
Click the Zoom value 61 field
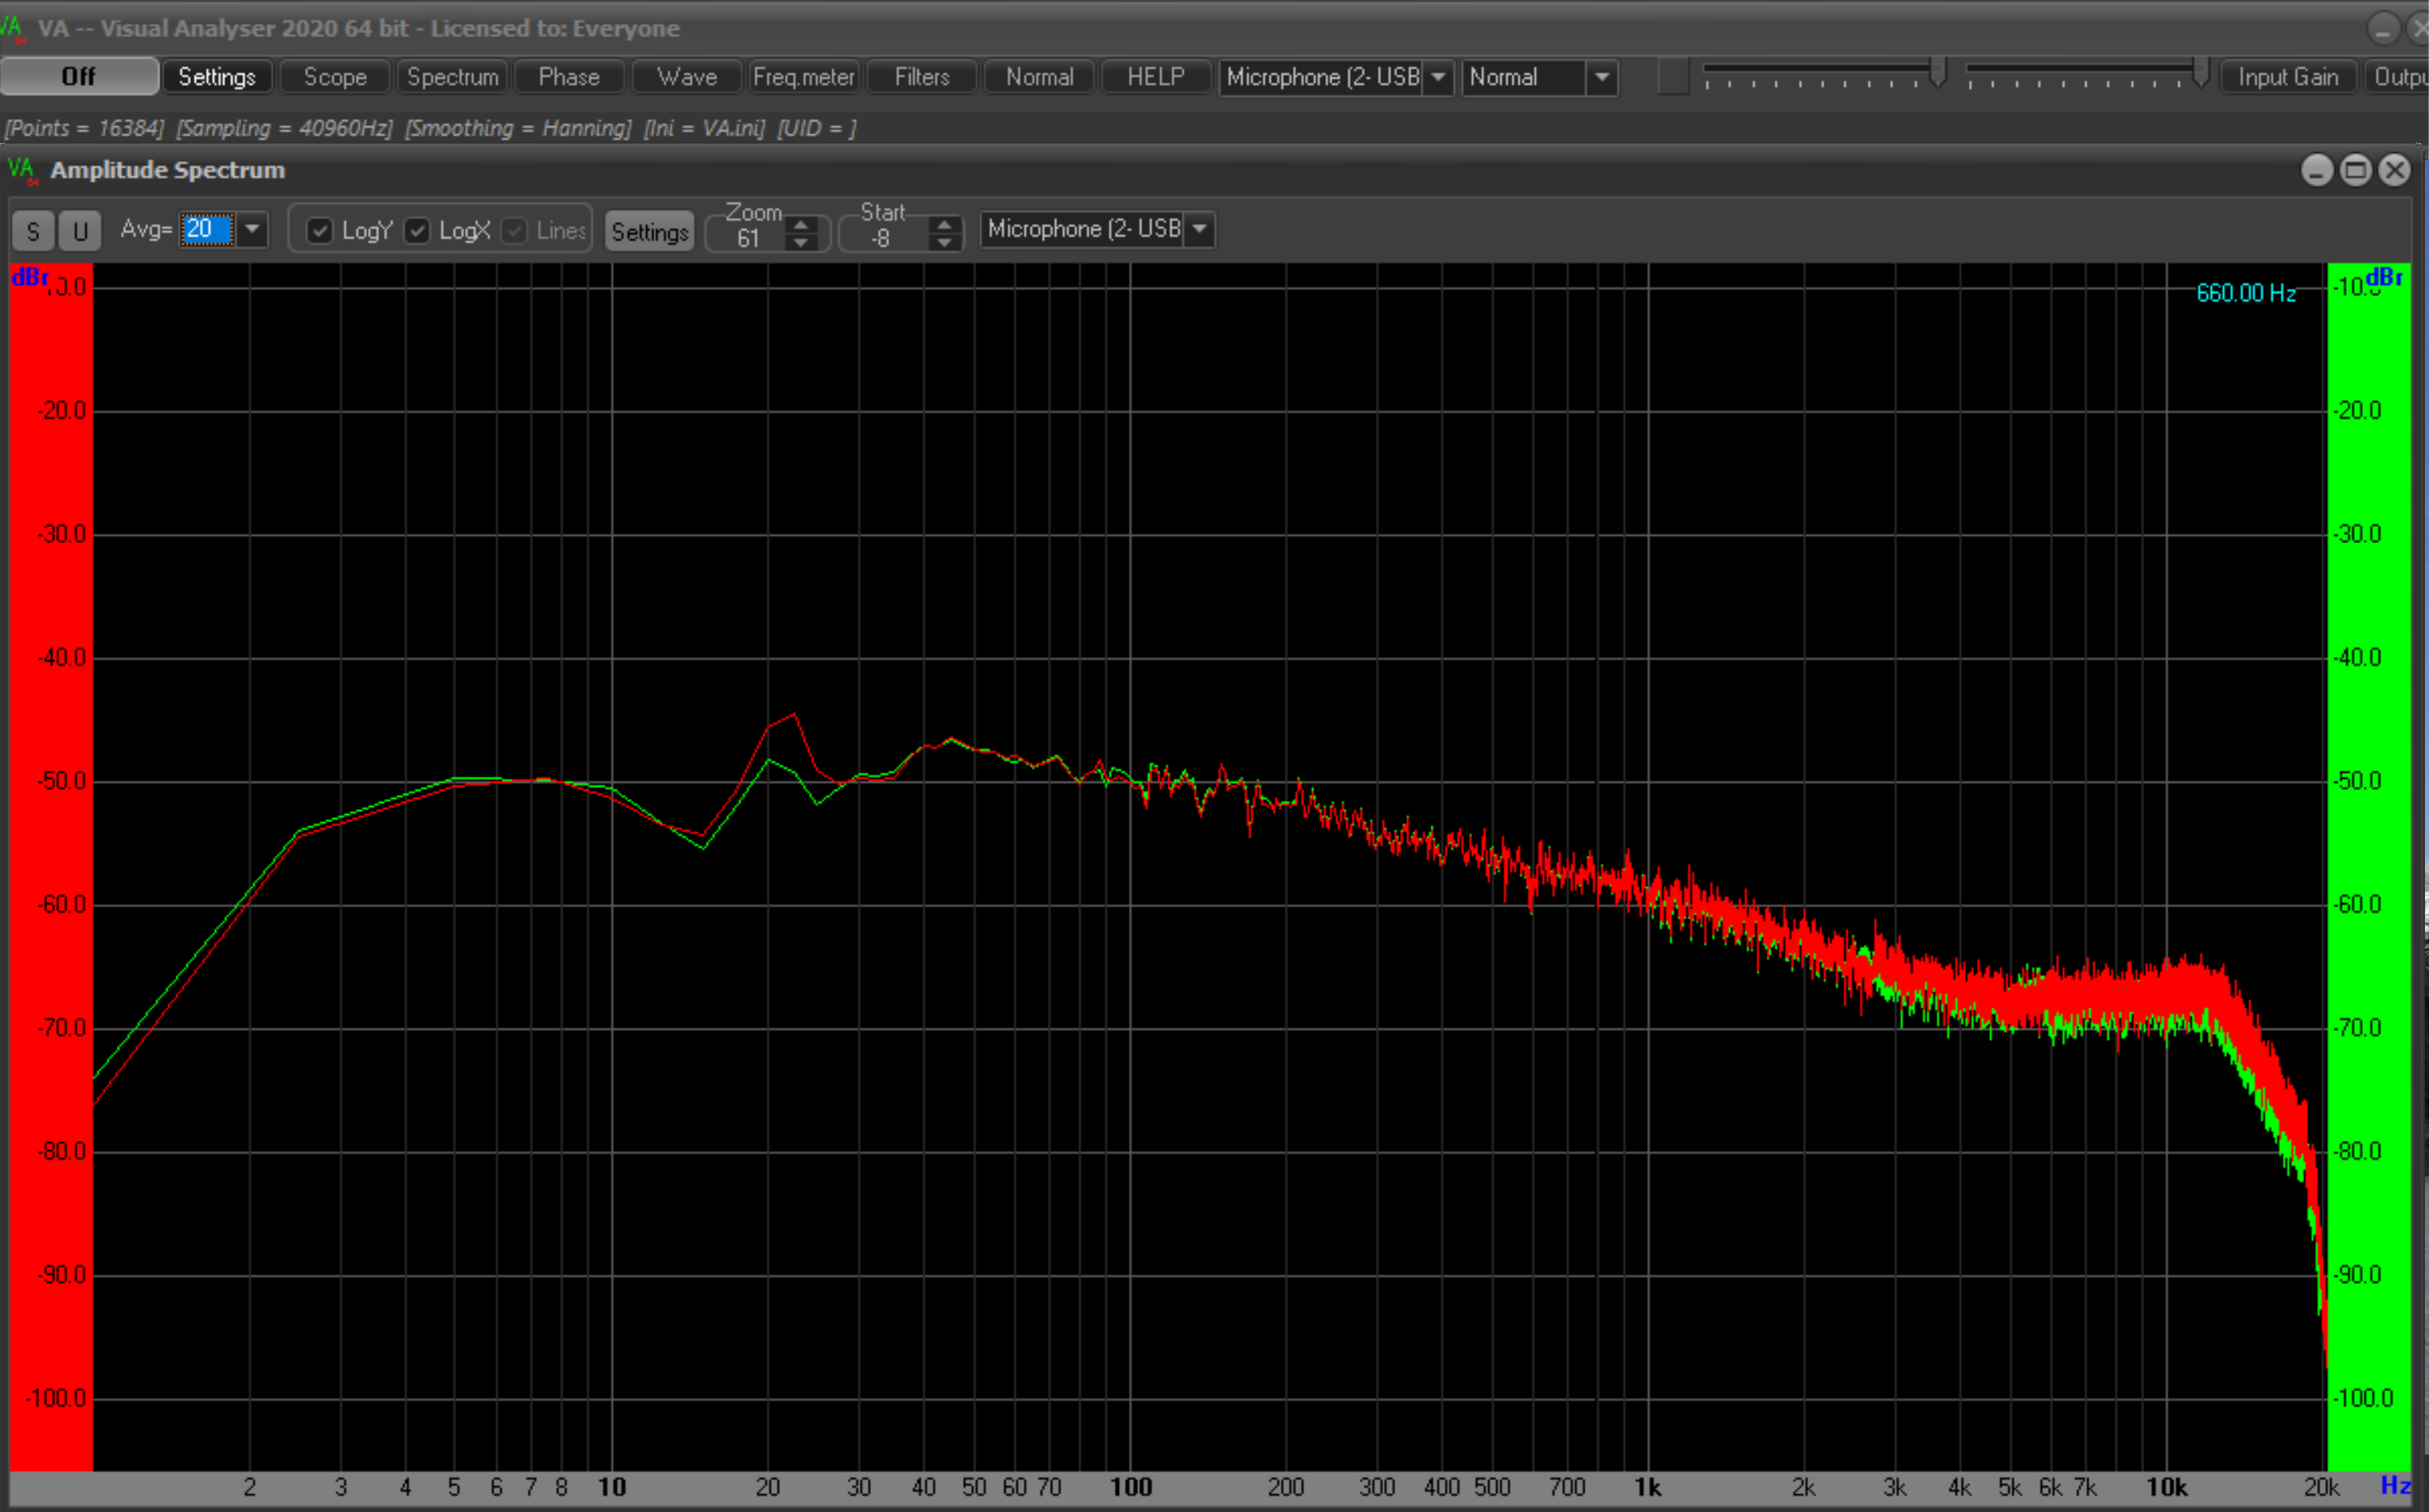click(748, 238)
